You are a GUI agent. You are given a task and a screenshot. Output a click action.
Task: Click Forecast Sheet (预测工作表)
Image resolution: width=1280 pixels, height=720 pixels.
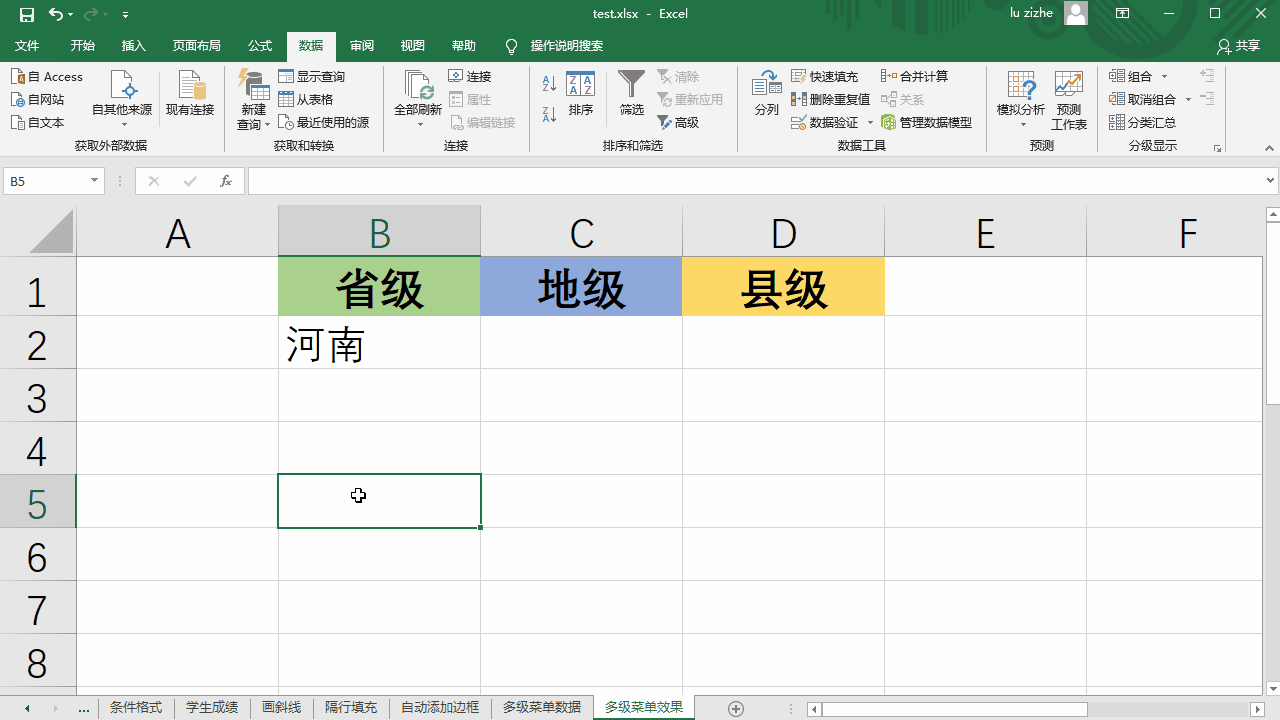point(1069,100)
